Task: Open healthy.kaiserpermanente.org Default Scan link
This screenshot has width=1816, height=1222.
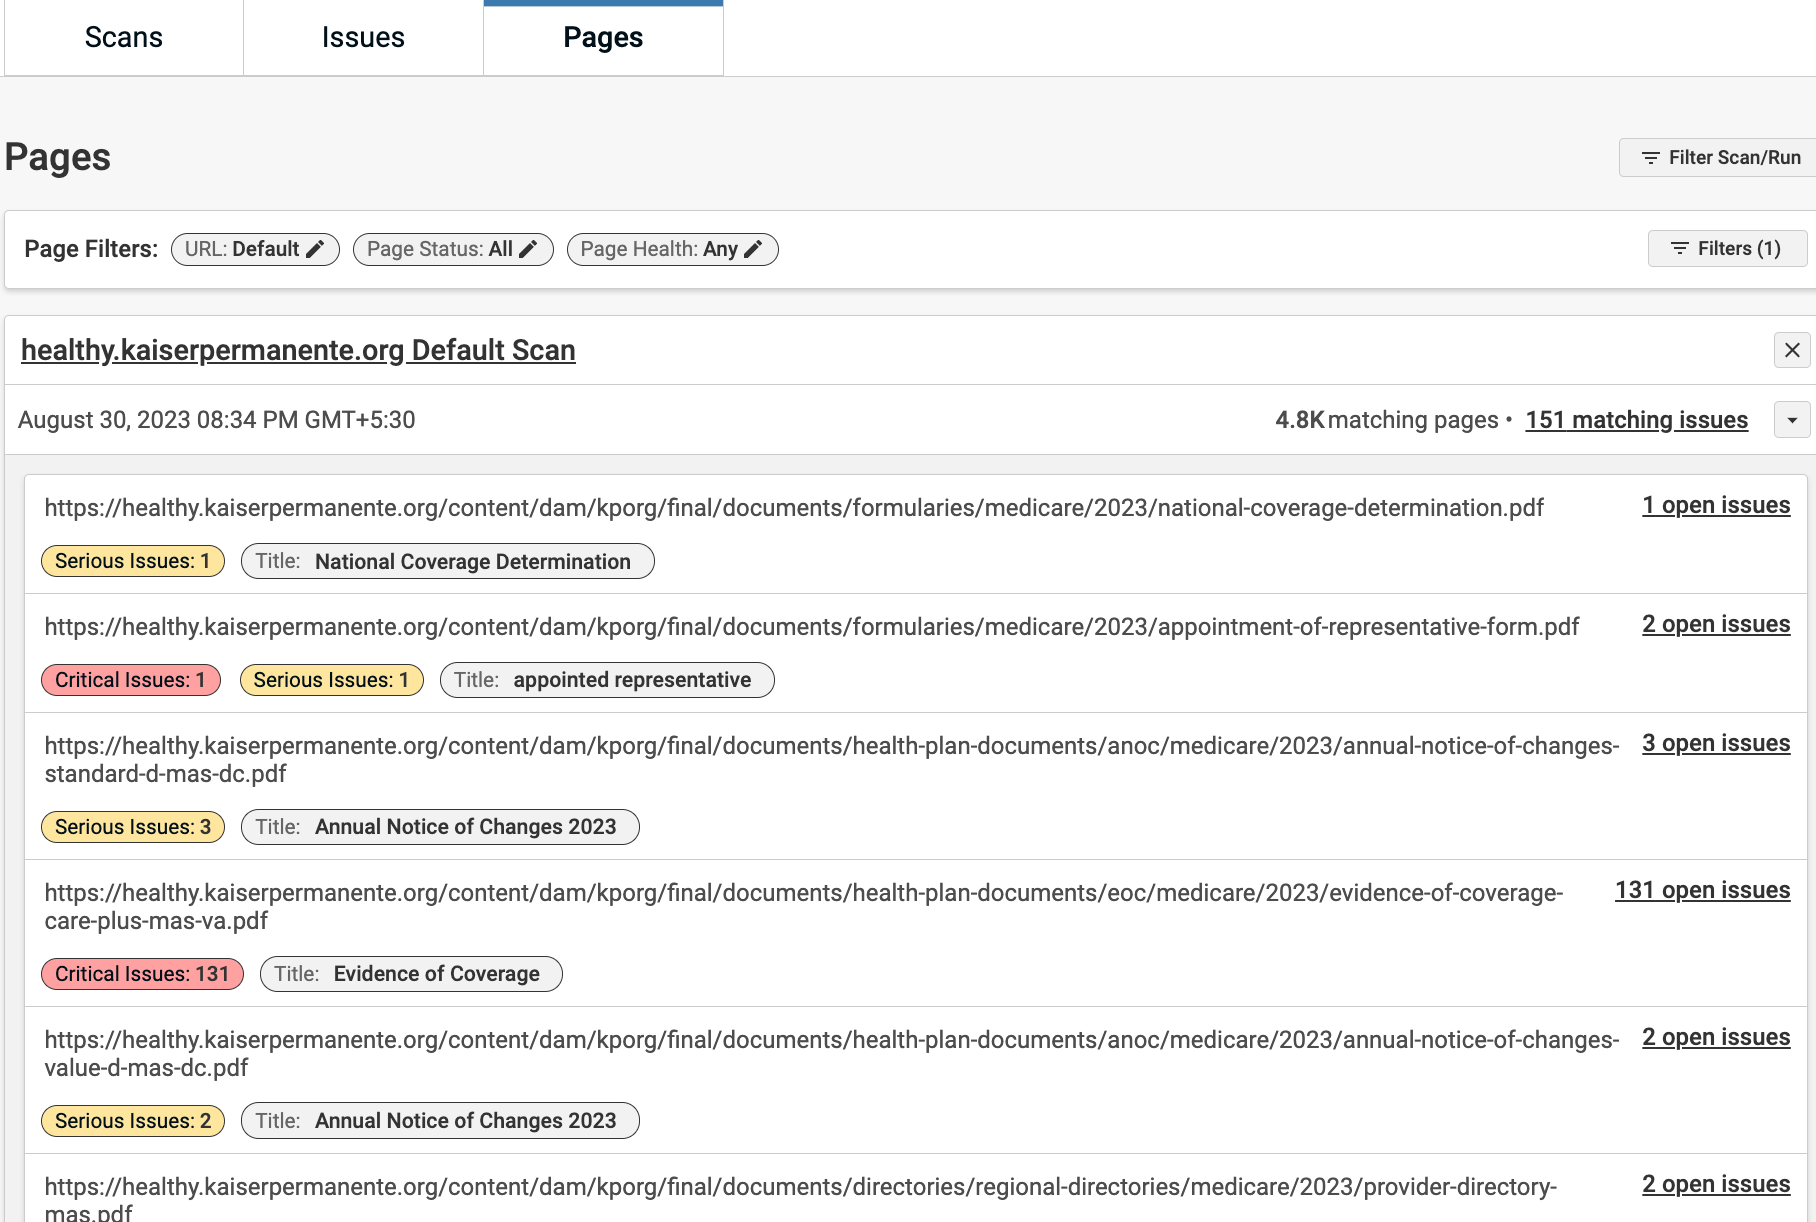Action: click(x=298, y=350)
